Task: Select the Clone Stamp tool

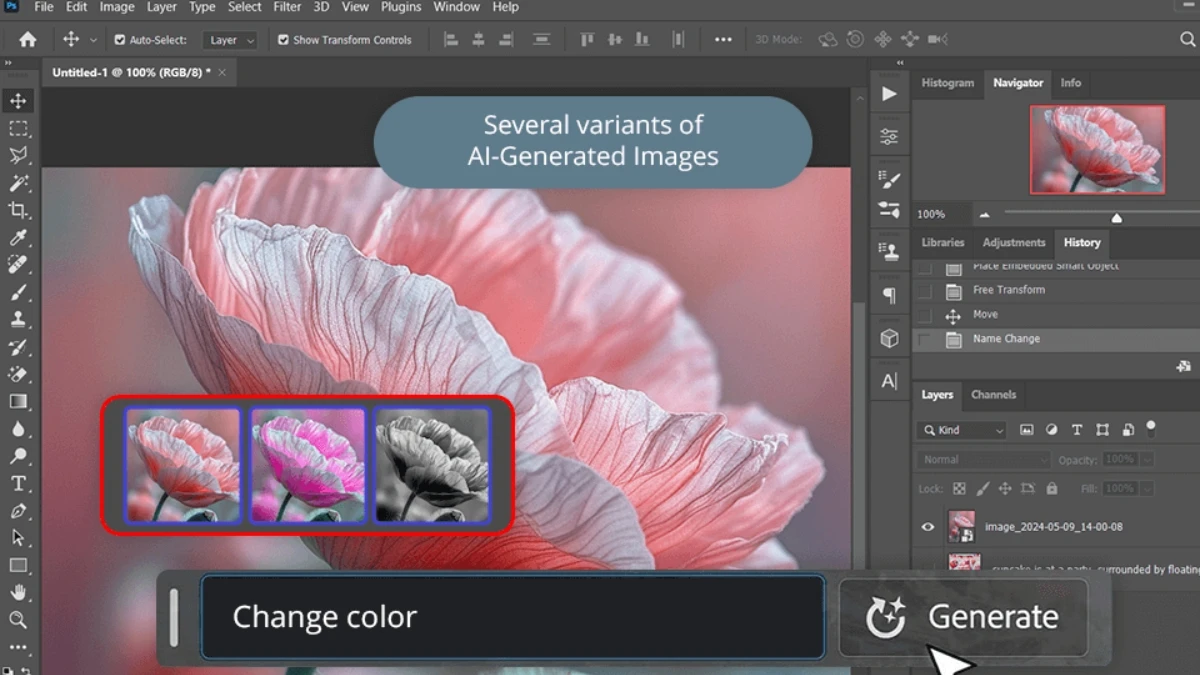Action: point(18,320)
